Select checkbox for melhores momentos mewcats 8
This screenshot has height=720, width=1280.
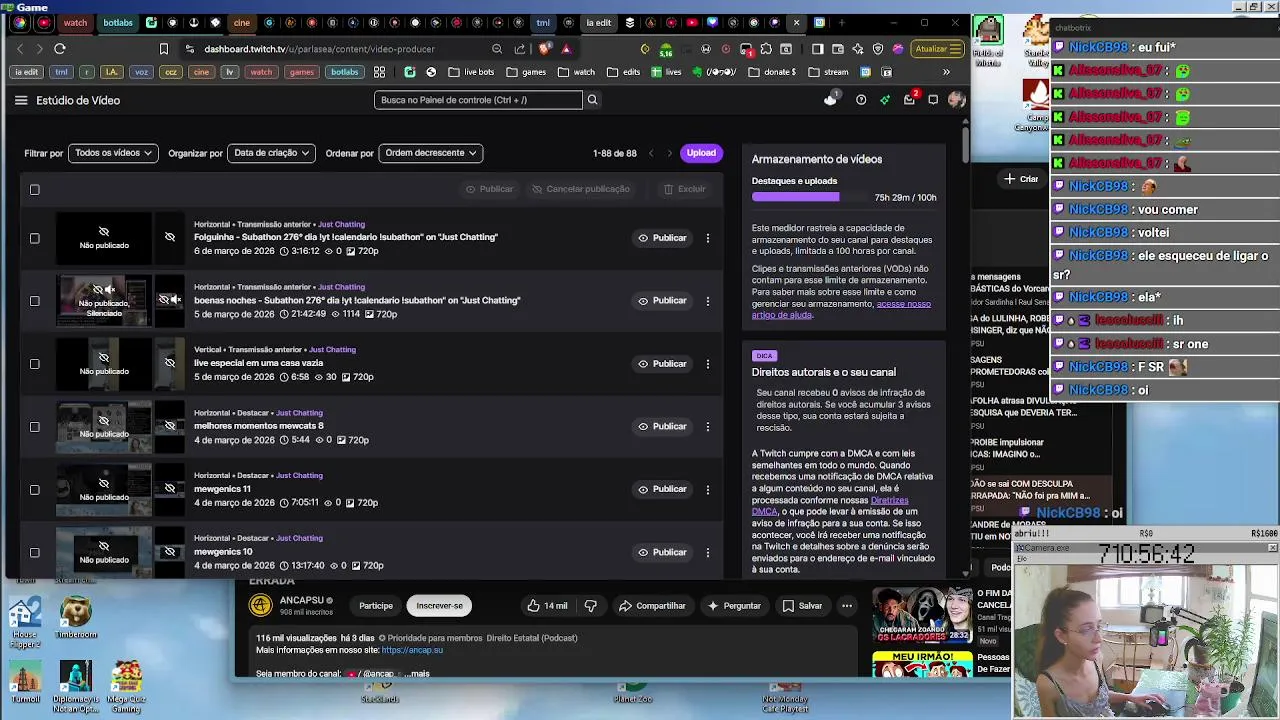point(34,427)
